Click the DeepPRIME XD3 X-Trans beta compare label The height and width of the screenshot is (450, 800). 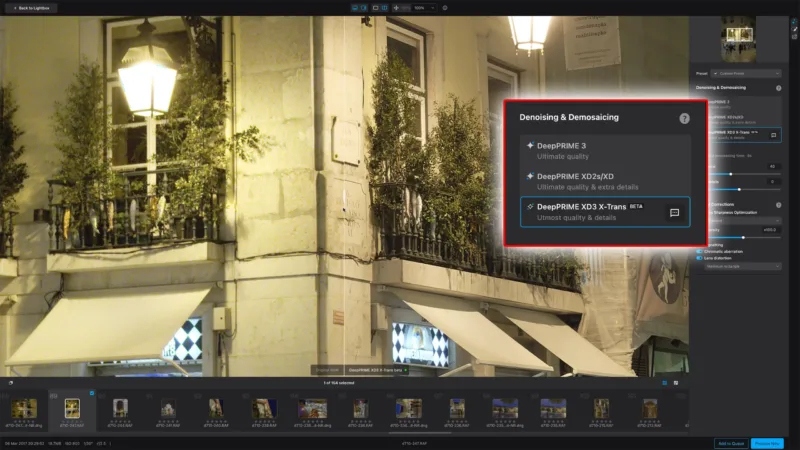coord(376,370)
